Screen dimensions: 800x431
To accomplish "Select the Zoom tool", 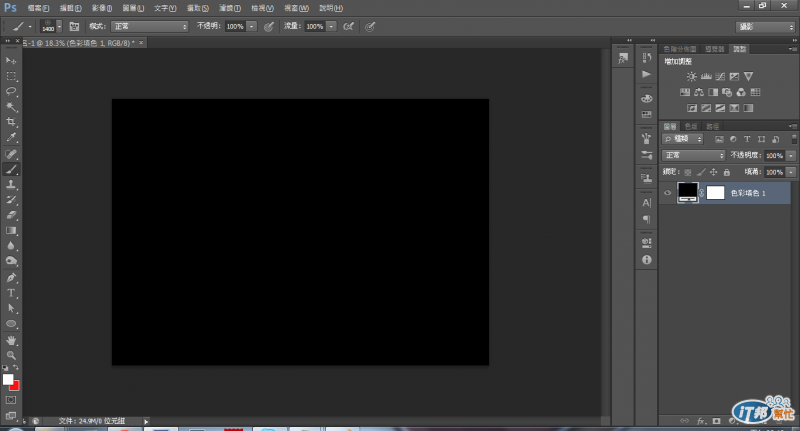I will click(x=11, y=356).
